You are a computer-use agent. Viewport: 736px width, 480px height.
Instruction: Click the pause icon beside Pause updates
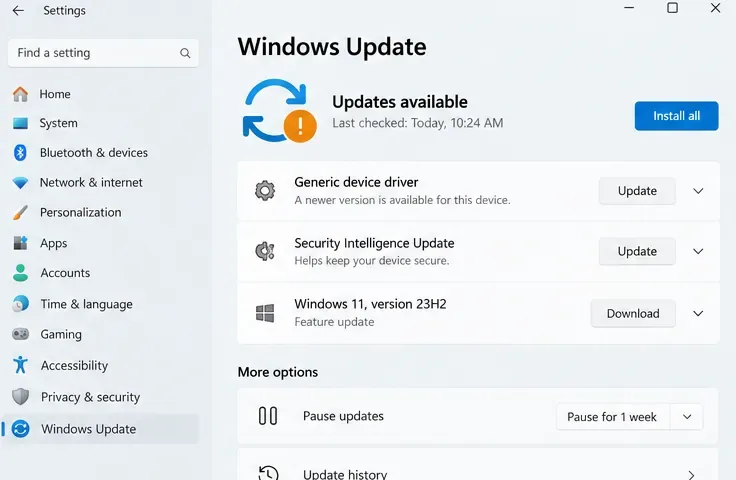click(x=268, y=416)
